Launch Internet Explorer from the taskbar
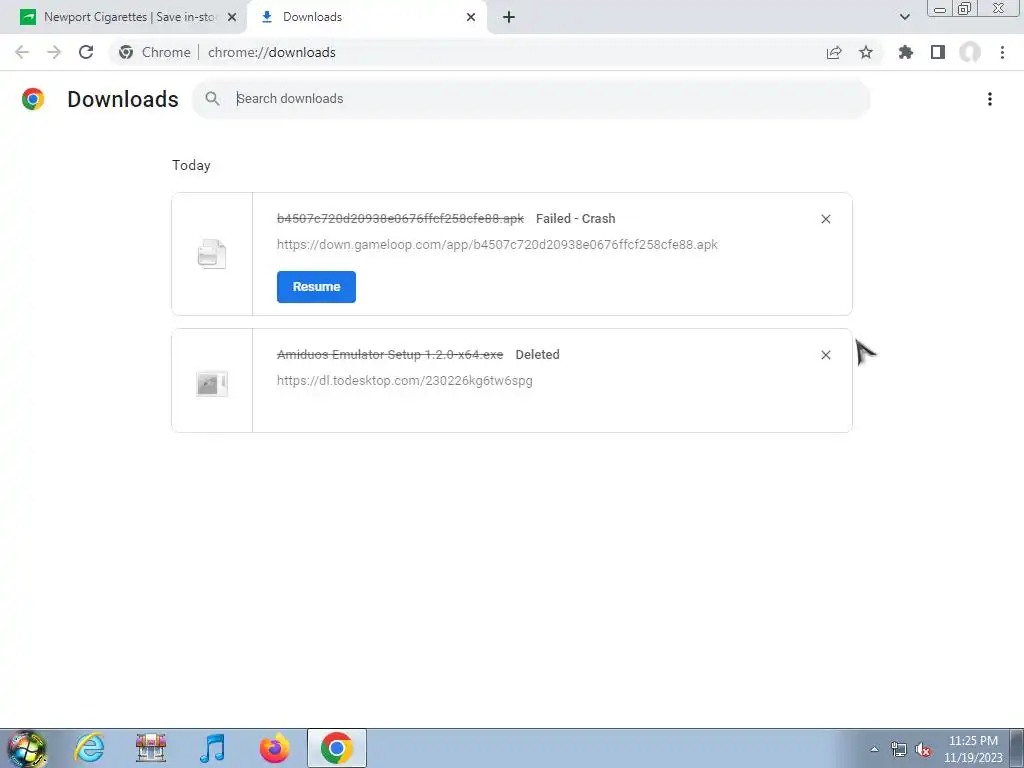This screenshot has height=768, width=1024. click(89, 748)
